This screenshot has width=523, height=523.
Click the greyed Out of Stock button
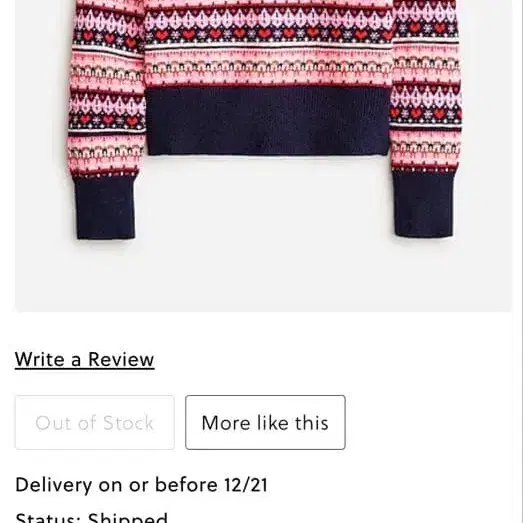95,422
